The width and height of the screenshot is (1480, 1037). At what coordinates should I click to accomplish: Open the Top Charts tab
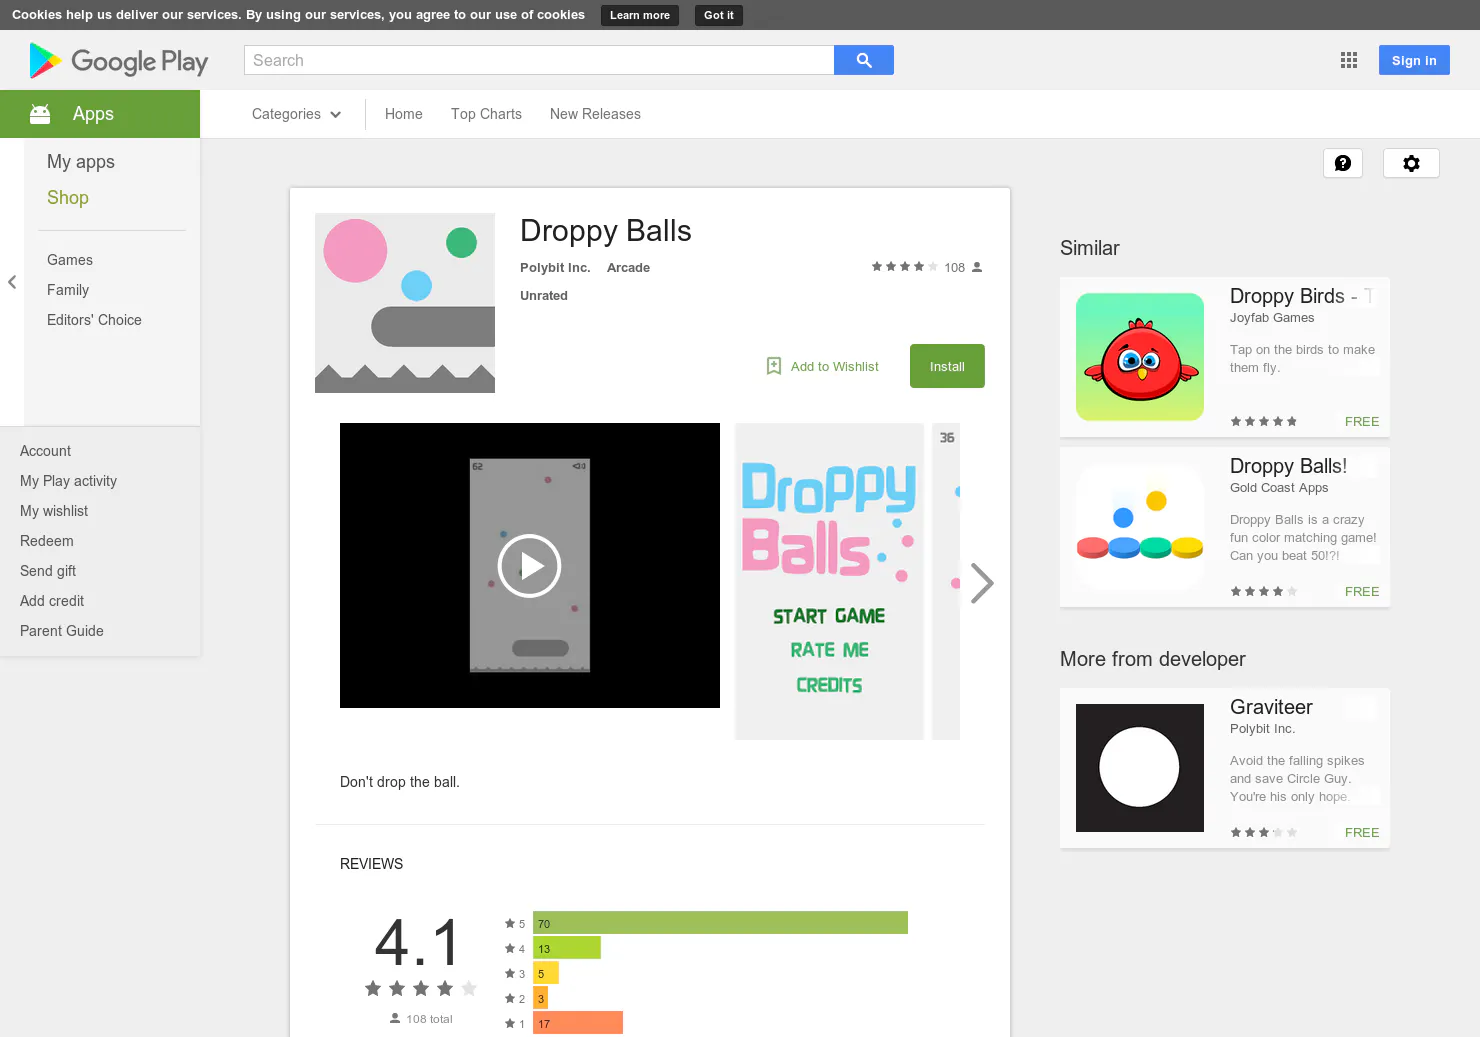[x=486, y=114]
